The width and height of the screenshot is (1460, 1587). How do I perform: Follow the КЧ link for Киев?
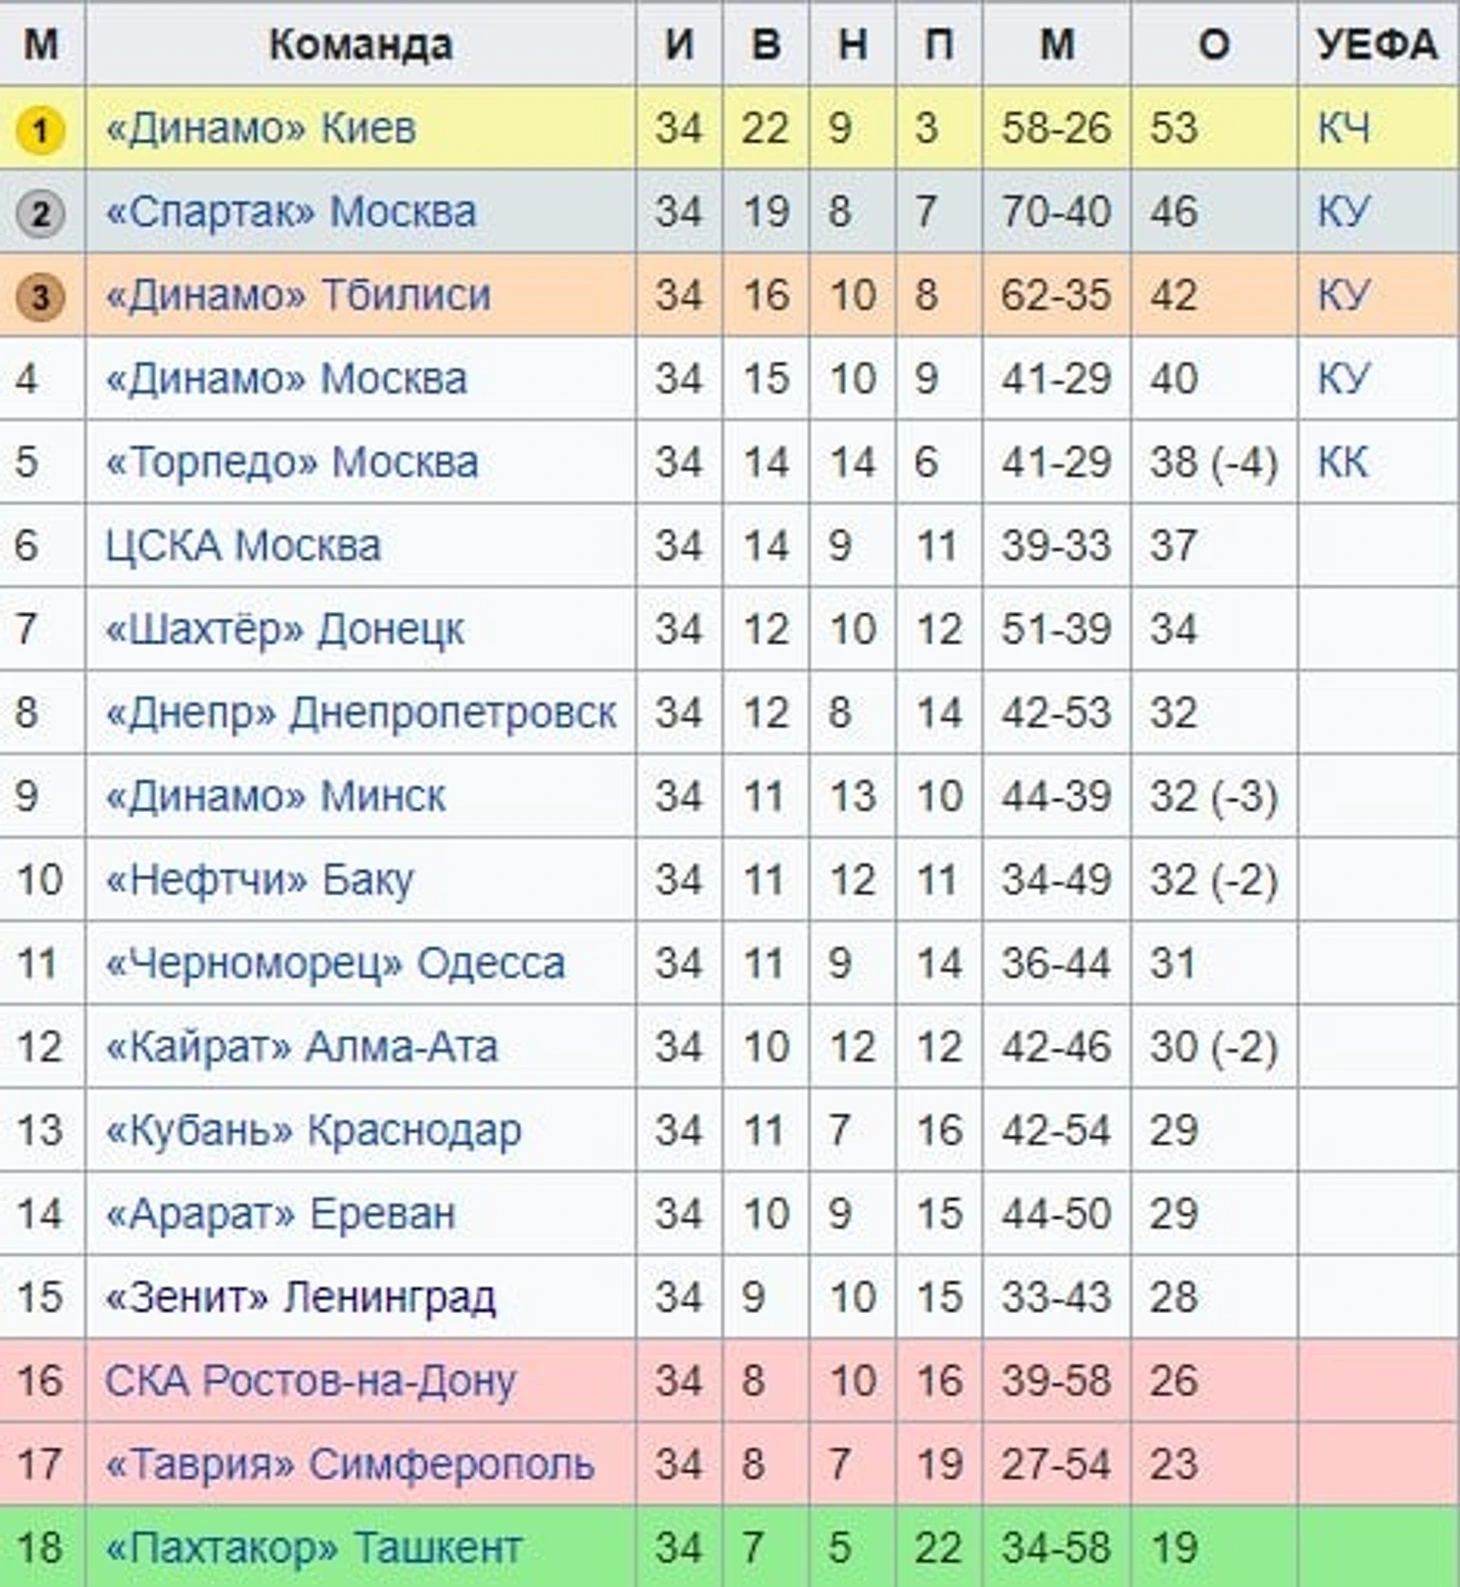(1343, 129)
